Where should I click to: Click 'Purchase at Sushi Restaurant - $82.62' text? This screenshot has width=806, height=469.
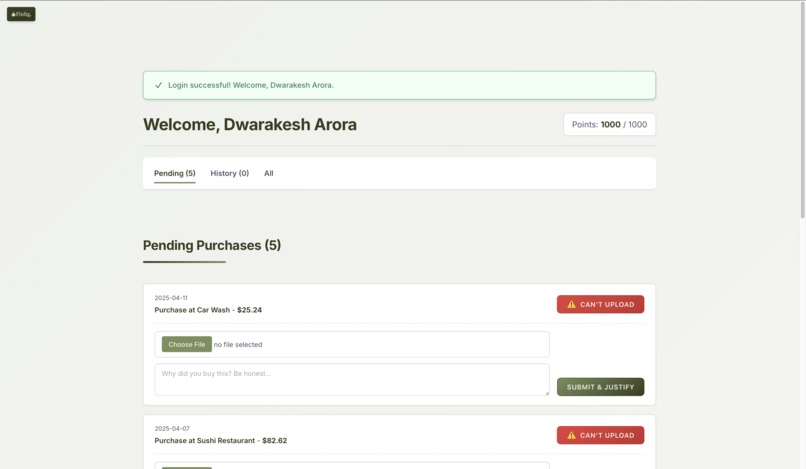tap(221, 441)
